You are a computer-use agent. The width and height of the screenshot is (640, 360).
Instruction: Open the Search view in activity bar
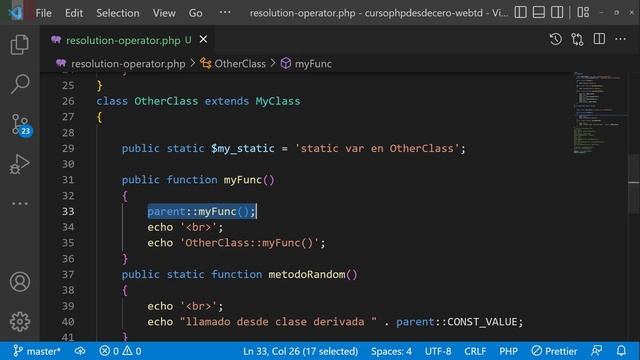20,84
